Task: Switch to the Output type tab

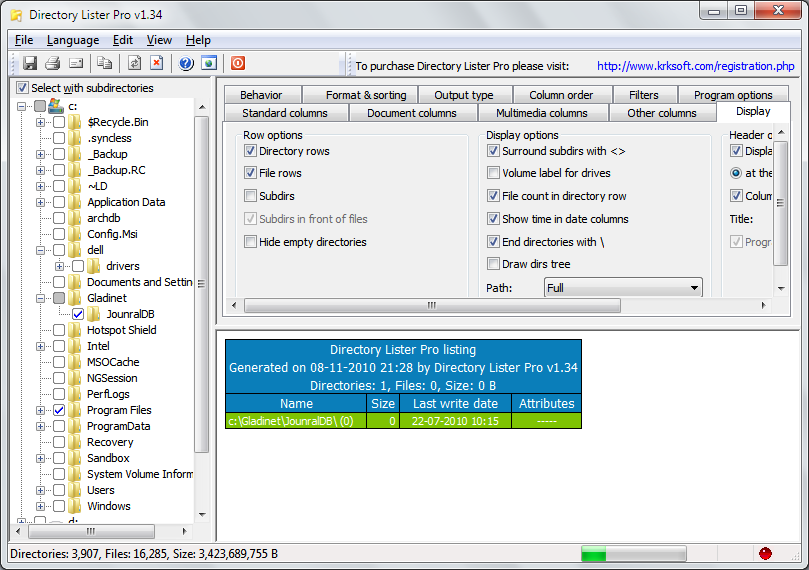Action: pos(463,95)
